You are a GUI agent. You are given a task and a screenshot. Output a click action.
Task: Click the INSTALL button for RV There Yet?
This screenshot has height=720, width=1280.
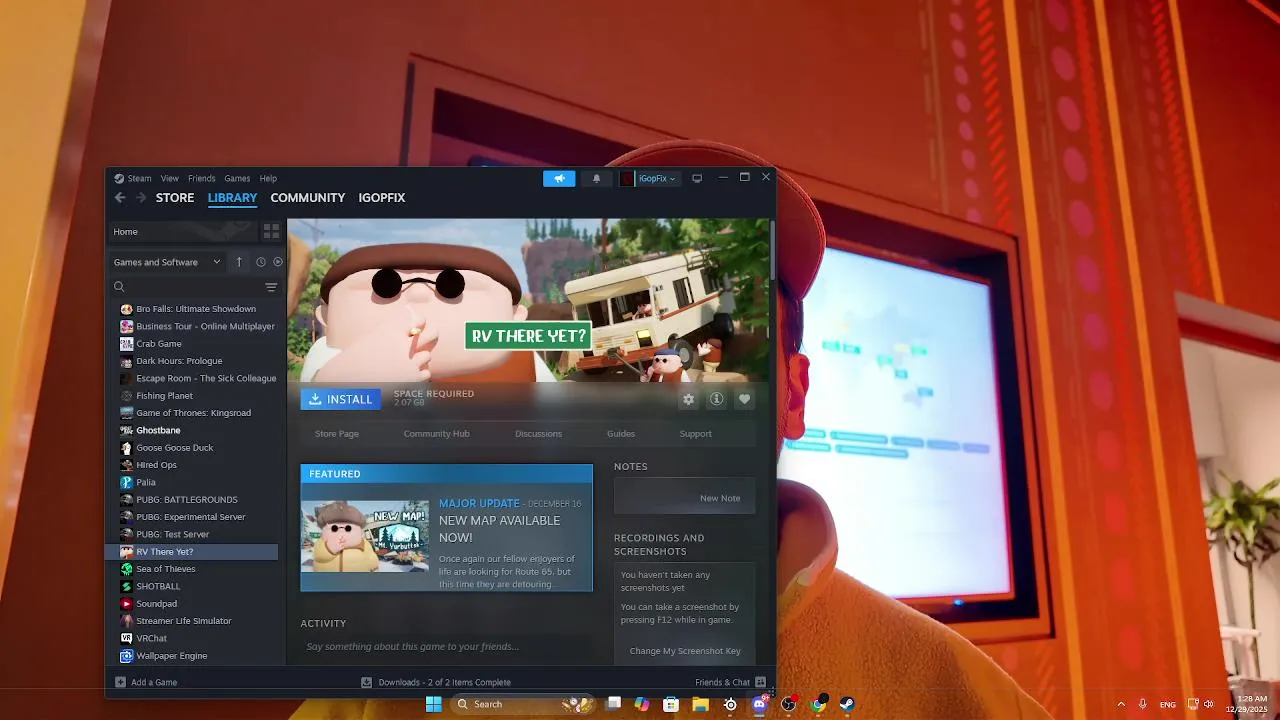[341, 399]
